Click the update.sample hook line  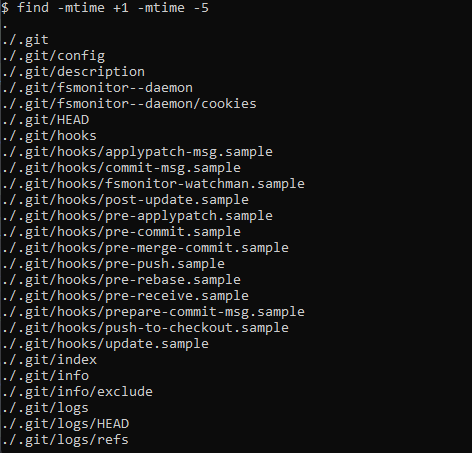click(x=105, y=344)
